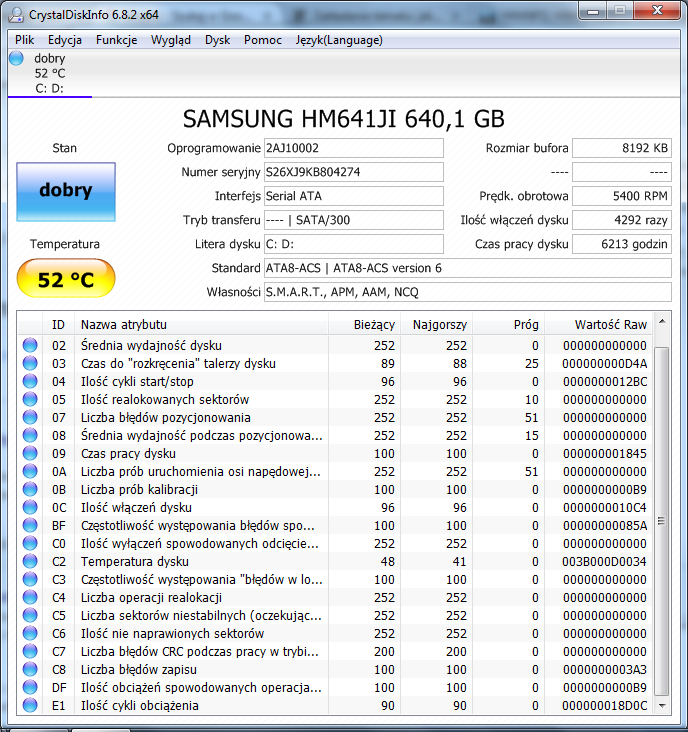Click raw value 000000018D0C
Viewport: 688px width, 732px height.
click(x=604, y=705)
